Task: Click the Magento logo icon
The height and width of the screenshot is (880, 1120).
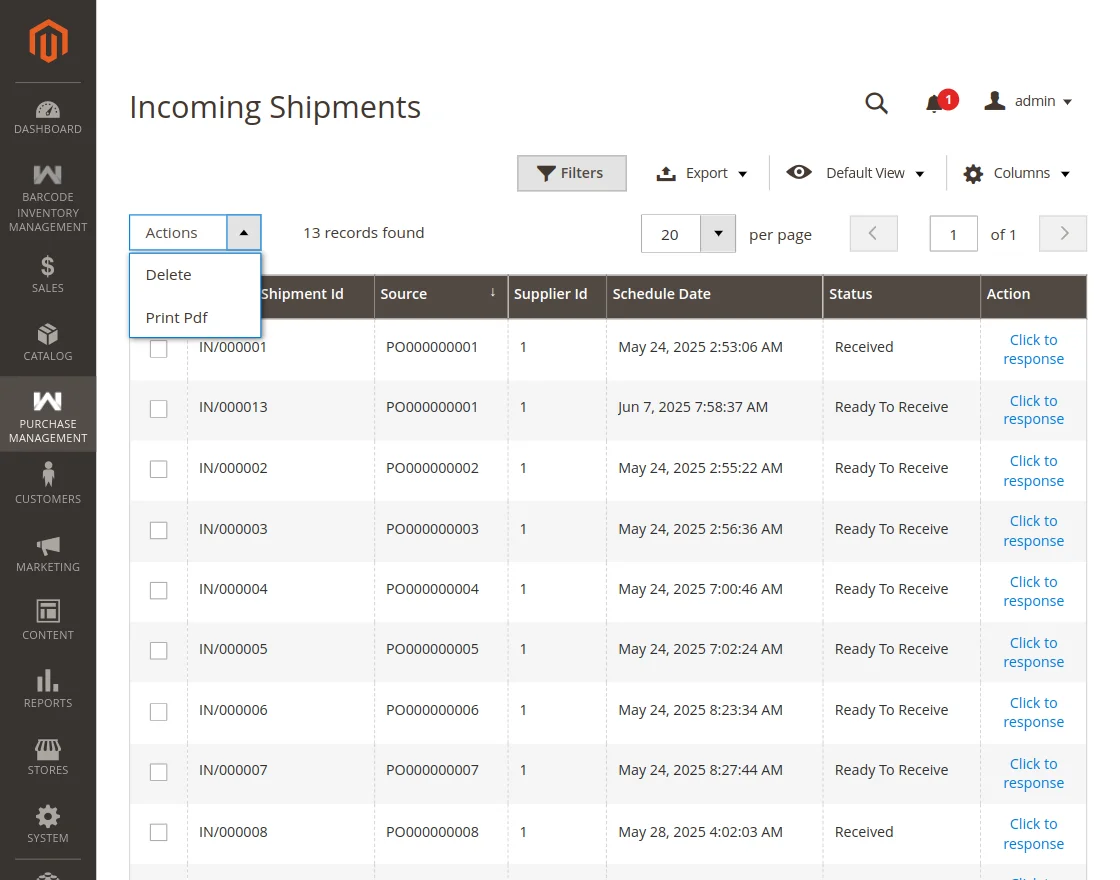Action: [47, 41]
